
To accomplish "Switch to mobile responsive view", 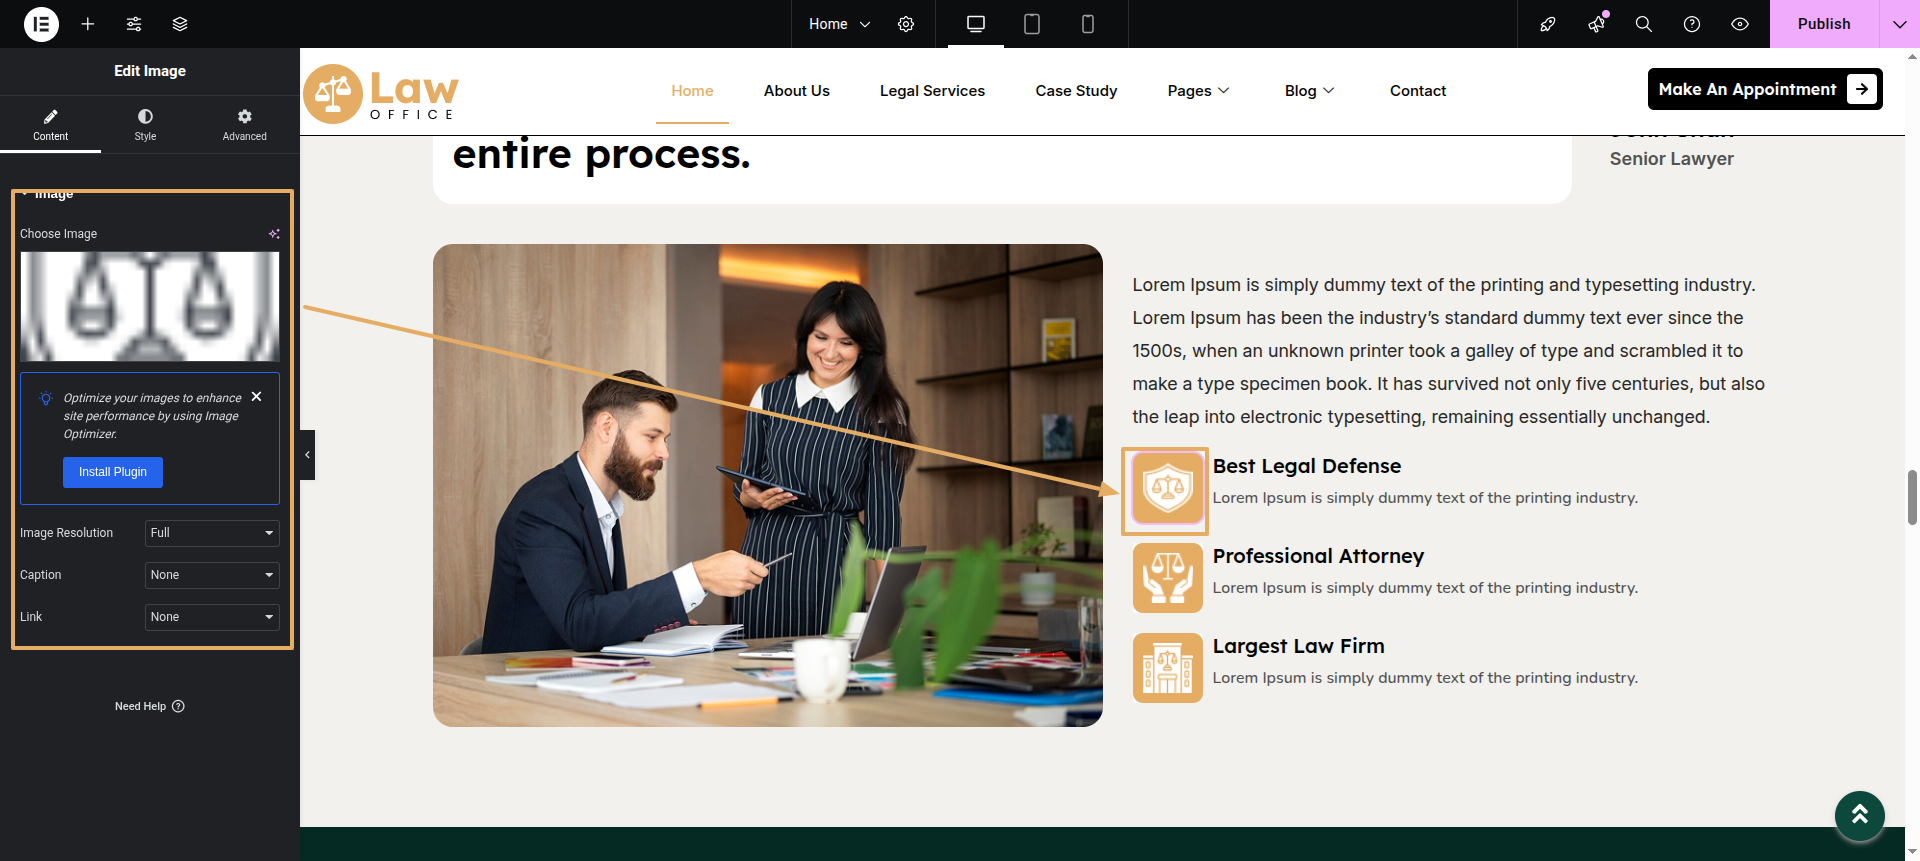I will tap(1088, 24).
